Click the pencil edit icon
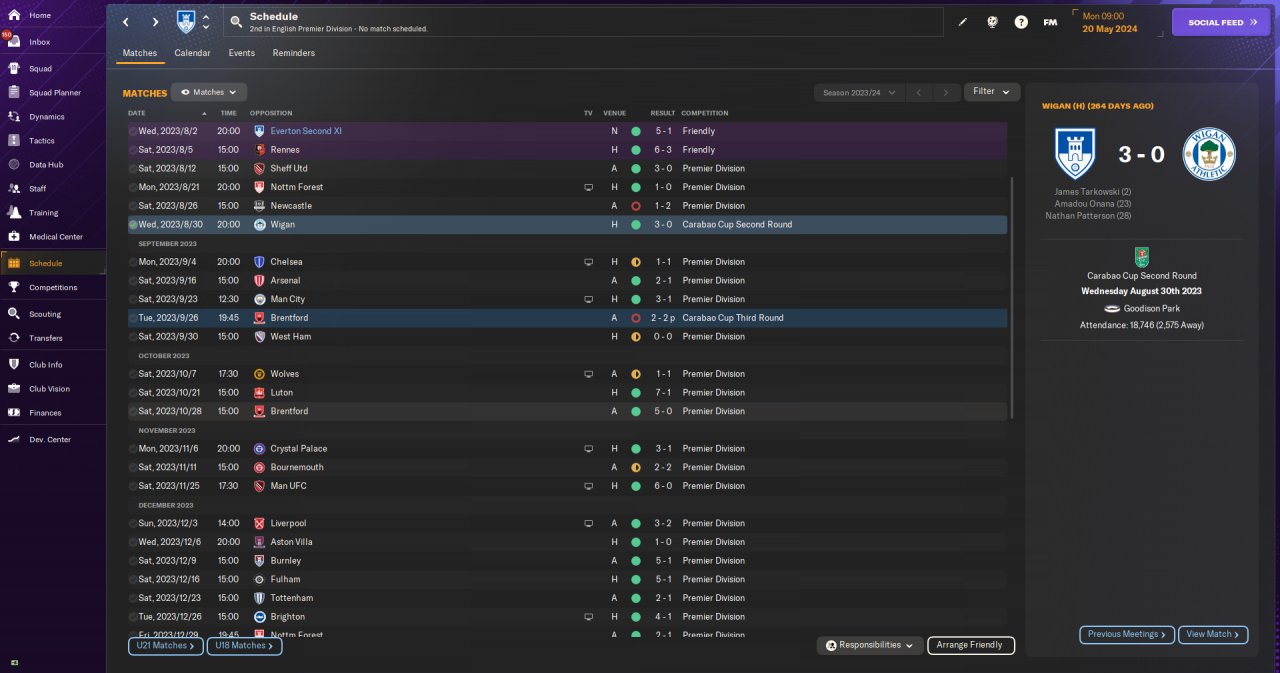Screen dimensions: 1280x673 point(963,22)
